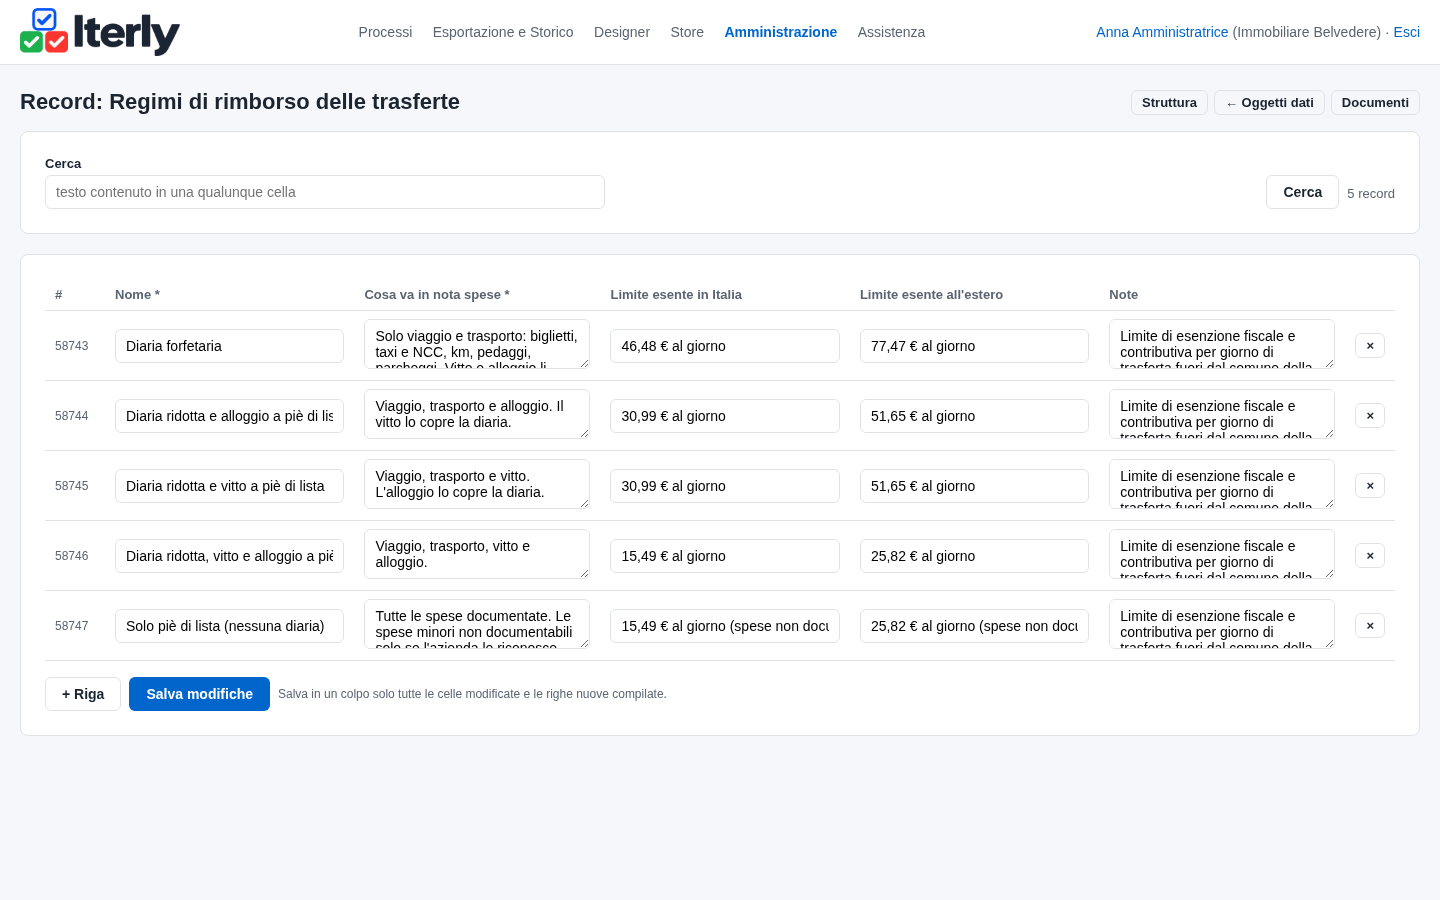
Task: Go back to Oggetti dati
Action: 1269,103
